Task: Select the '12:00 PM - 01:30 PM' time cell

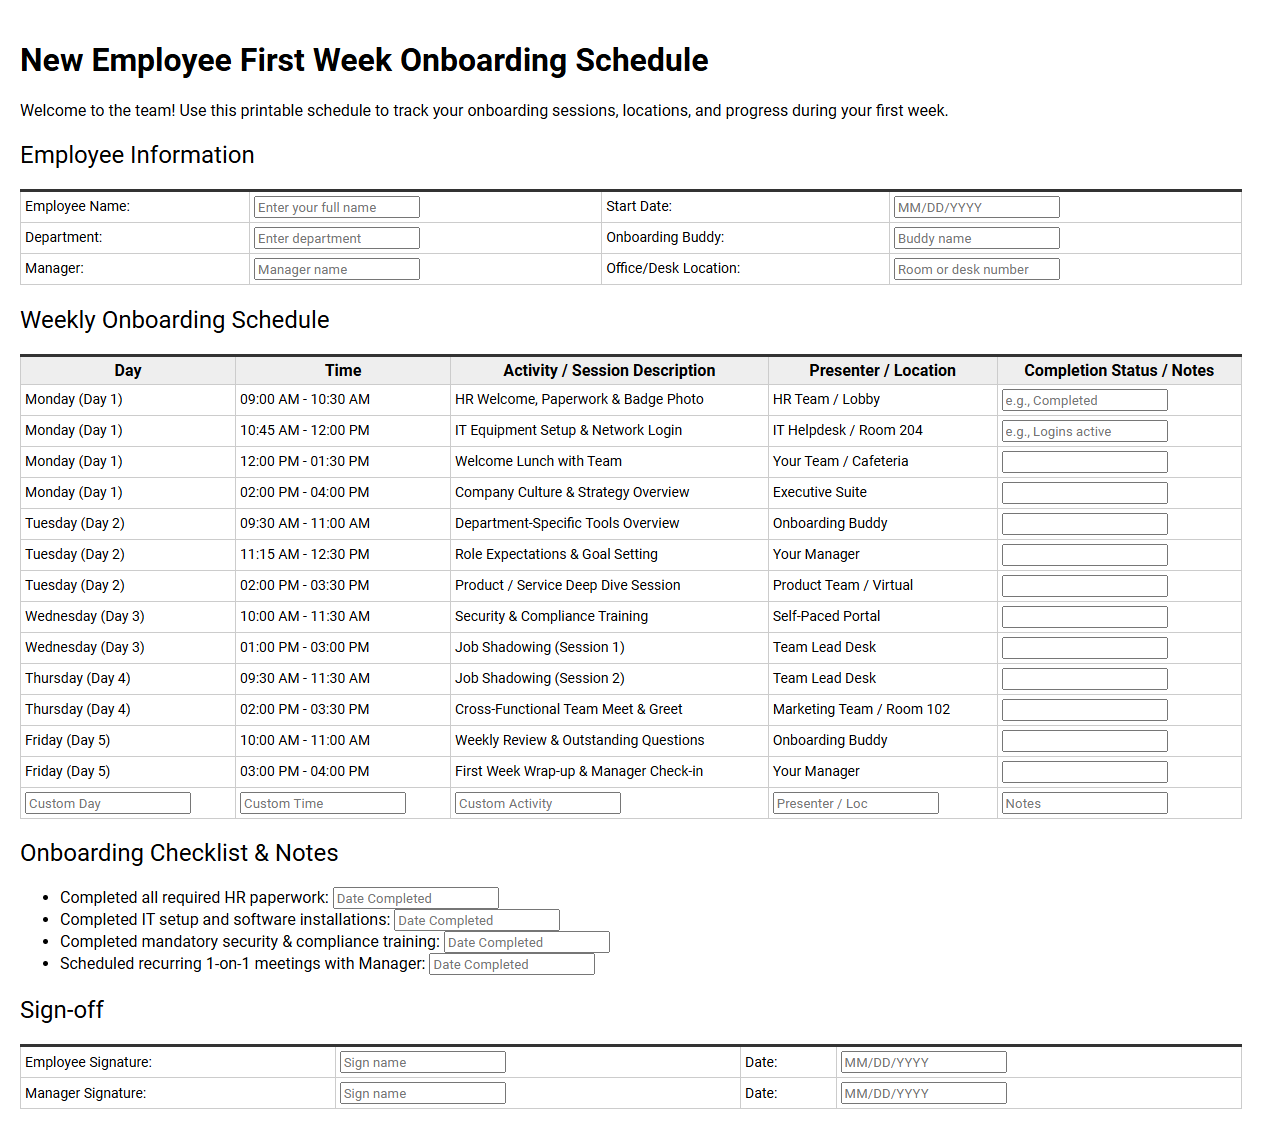Action: coord(343,461)
